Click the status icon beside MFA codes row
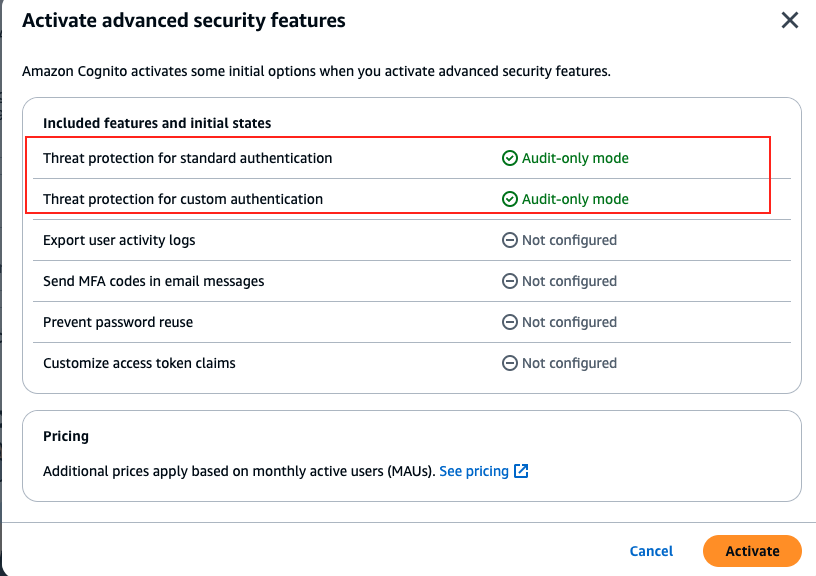The width and height of the screenshot is (816, 576). tap(510, 281)
